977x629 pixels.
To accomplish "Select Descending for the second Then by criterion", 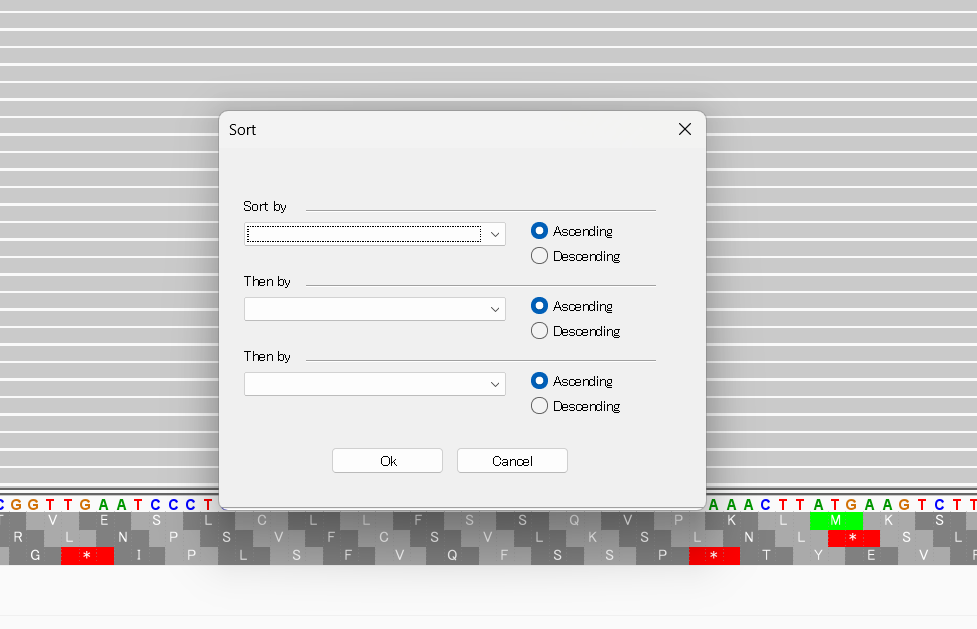I will pos(539,405).
